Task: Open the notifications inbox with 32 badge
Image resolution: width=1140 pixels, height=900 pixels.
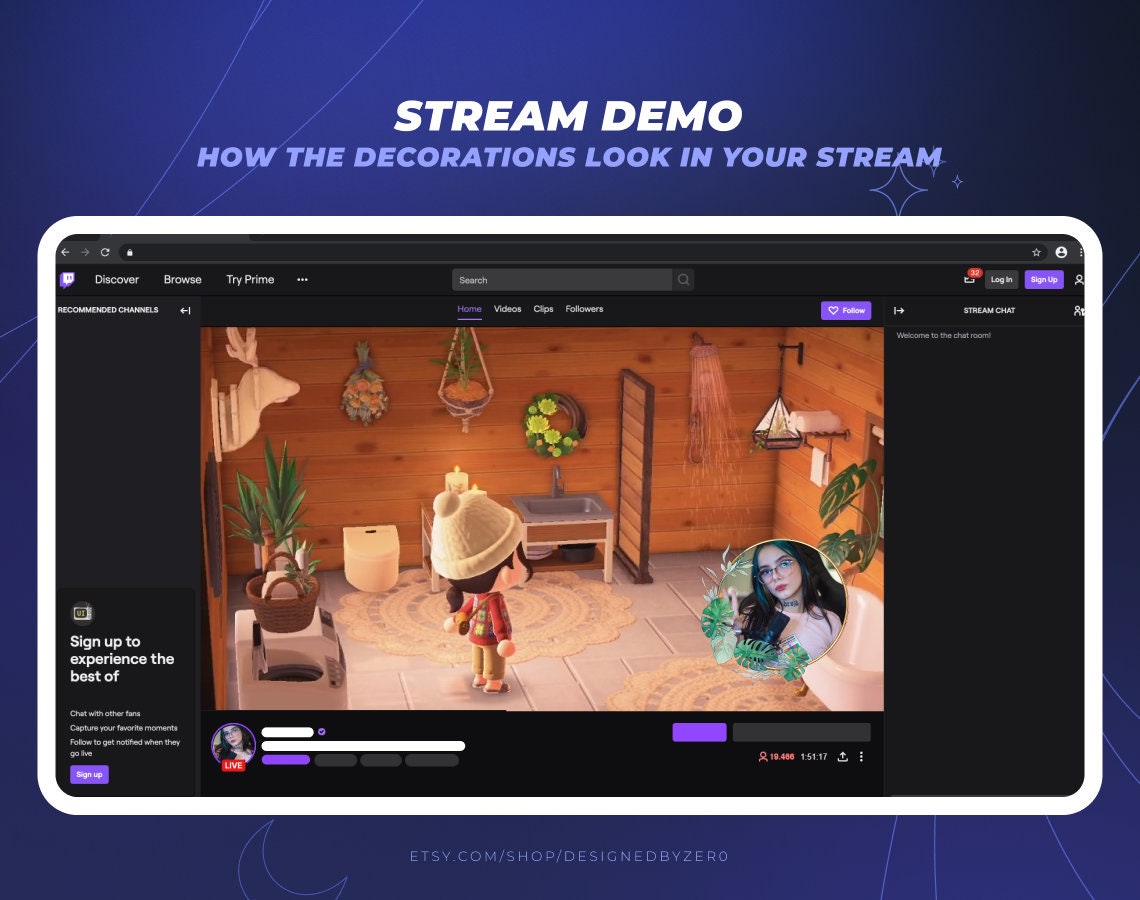Action: coord(971,278)
